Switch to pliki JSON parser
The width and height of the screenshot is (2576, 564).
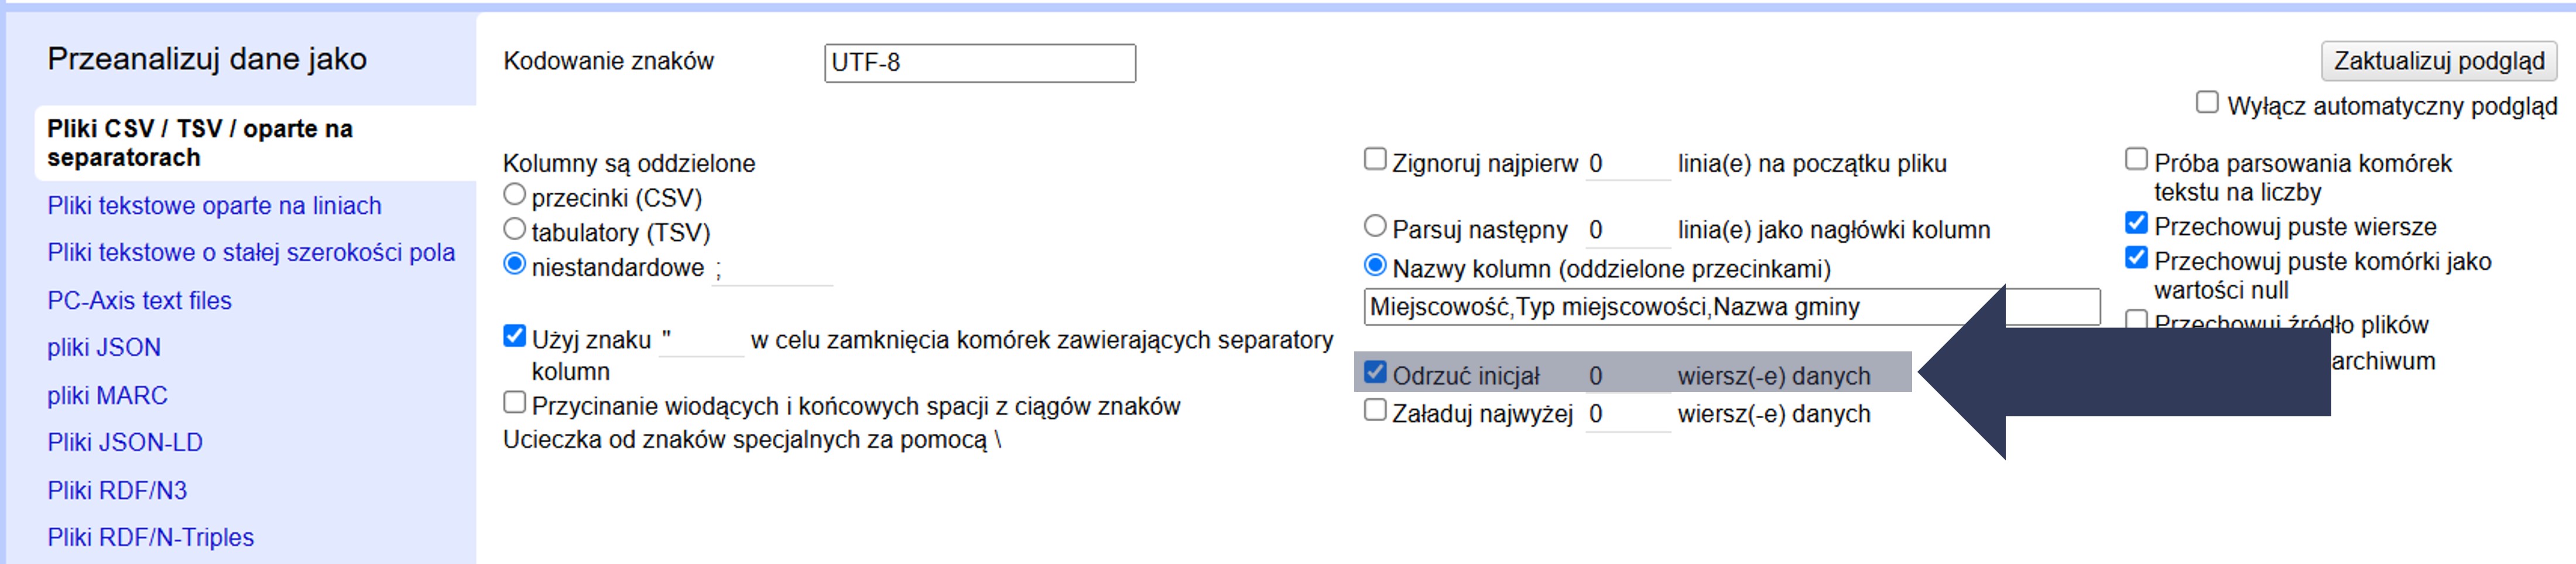(x=104, y=348)
